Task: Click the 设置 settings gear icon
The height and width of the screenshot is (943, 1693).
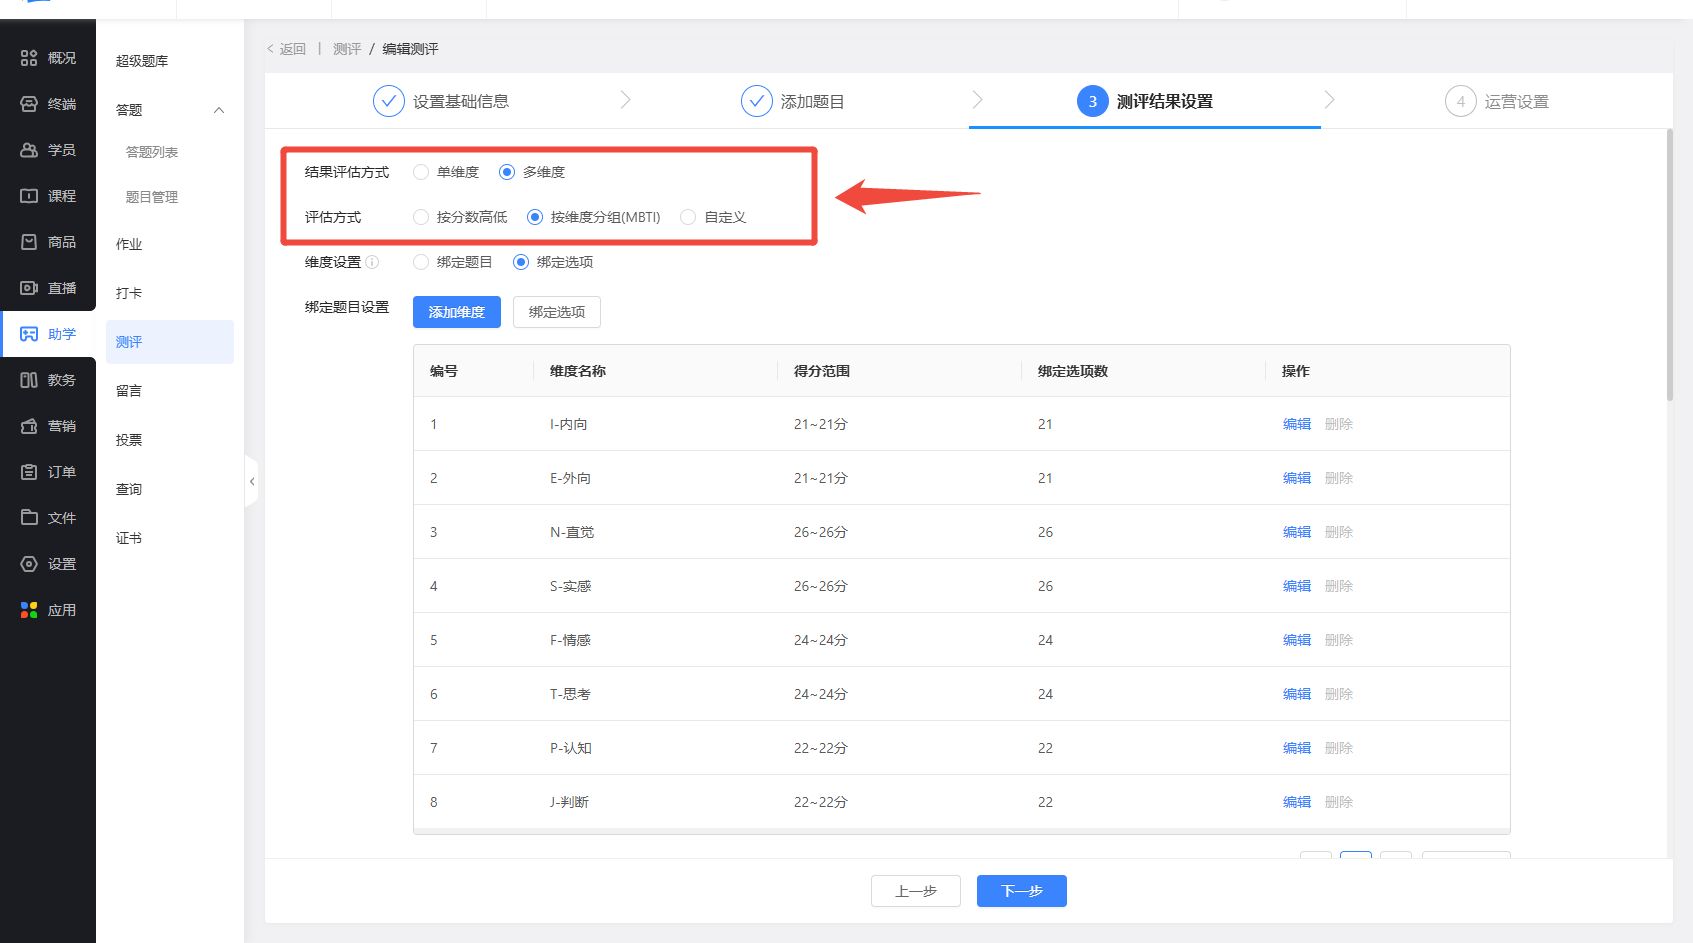Action: tap(29, 564)
